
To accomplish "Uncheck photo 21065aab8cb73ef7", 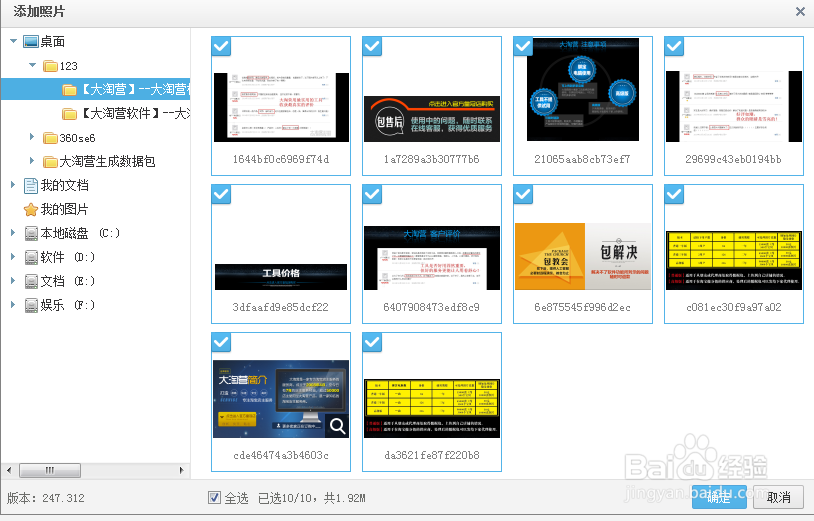I will 523,46.
